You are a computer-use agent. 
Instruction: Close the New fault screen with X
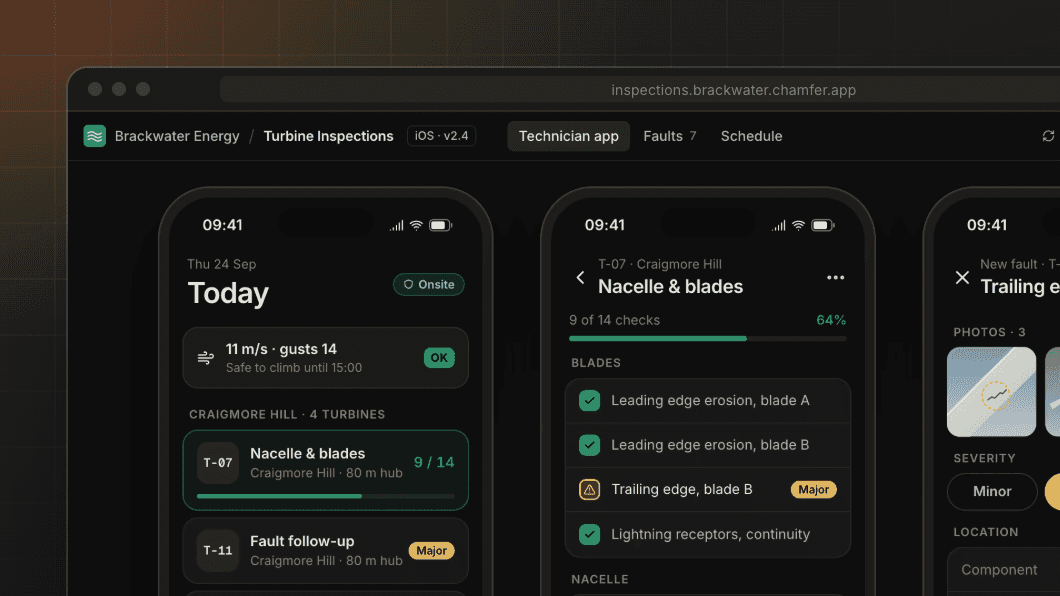tap(962, 277)
